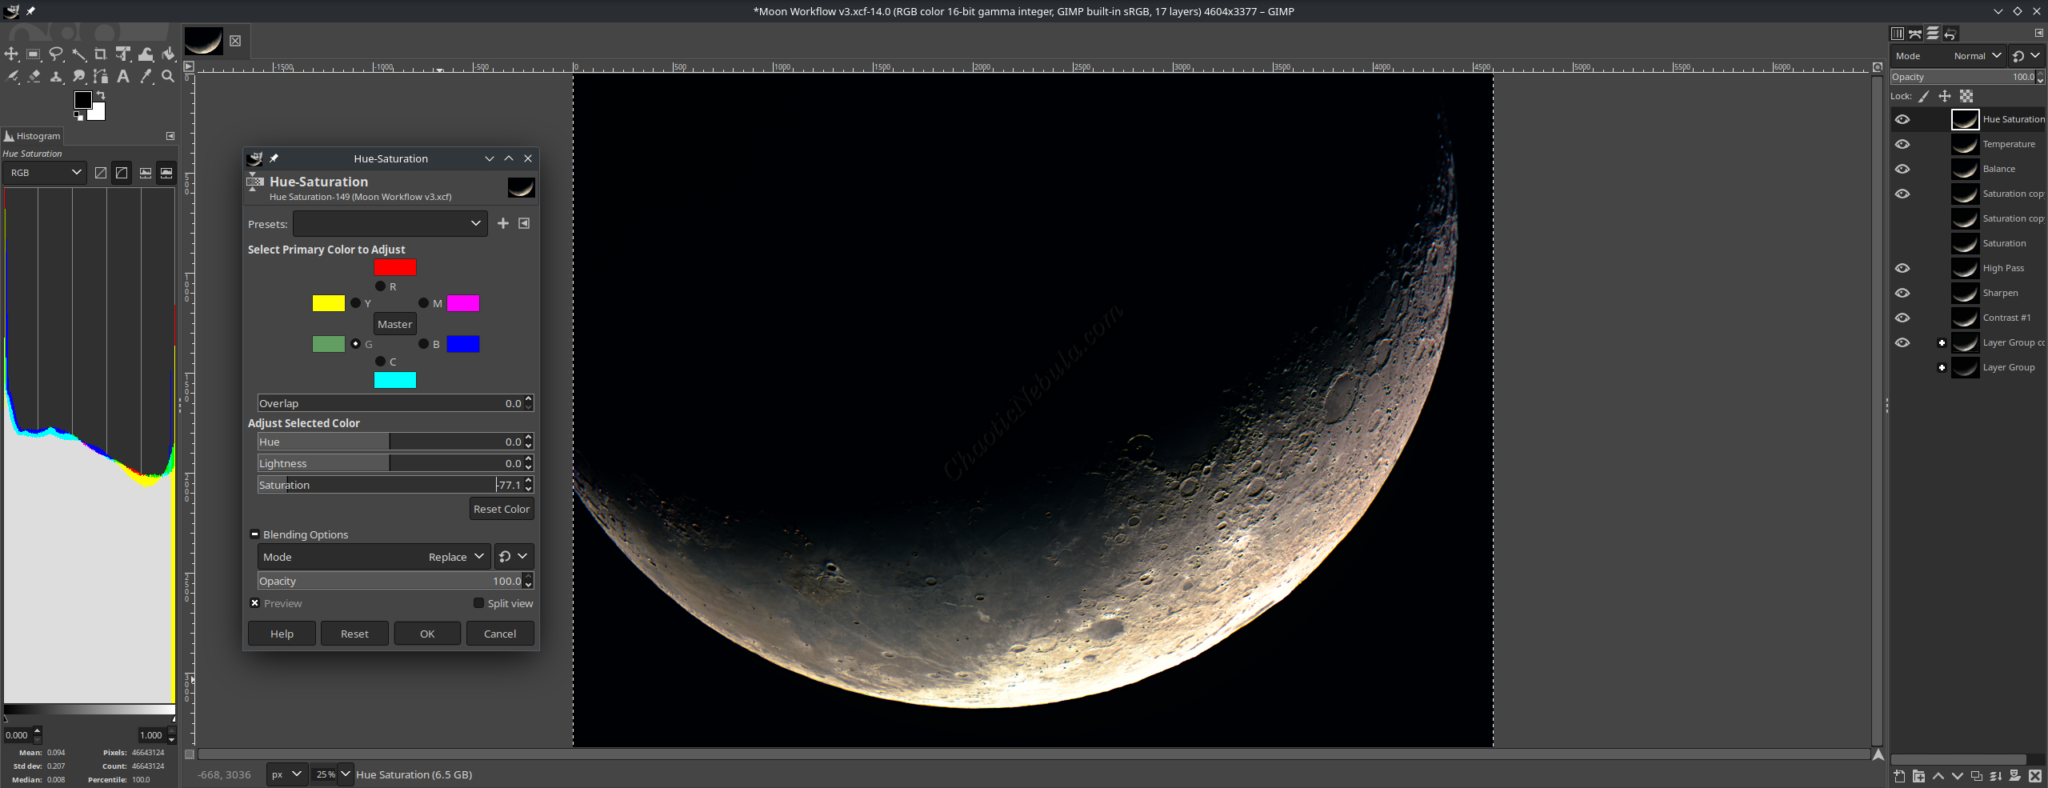
Task: Select the Free Select lasso tool
Action: (56, 54)
